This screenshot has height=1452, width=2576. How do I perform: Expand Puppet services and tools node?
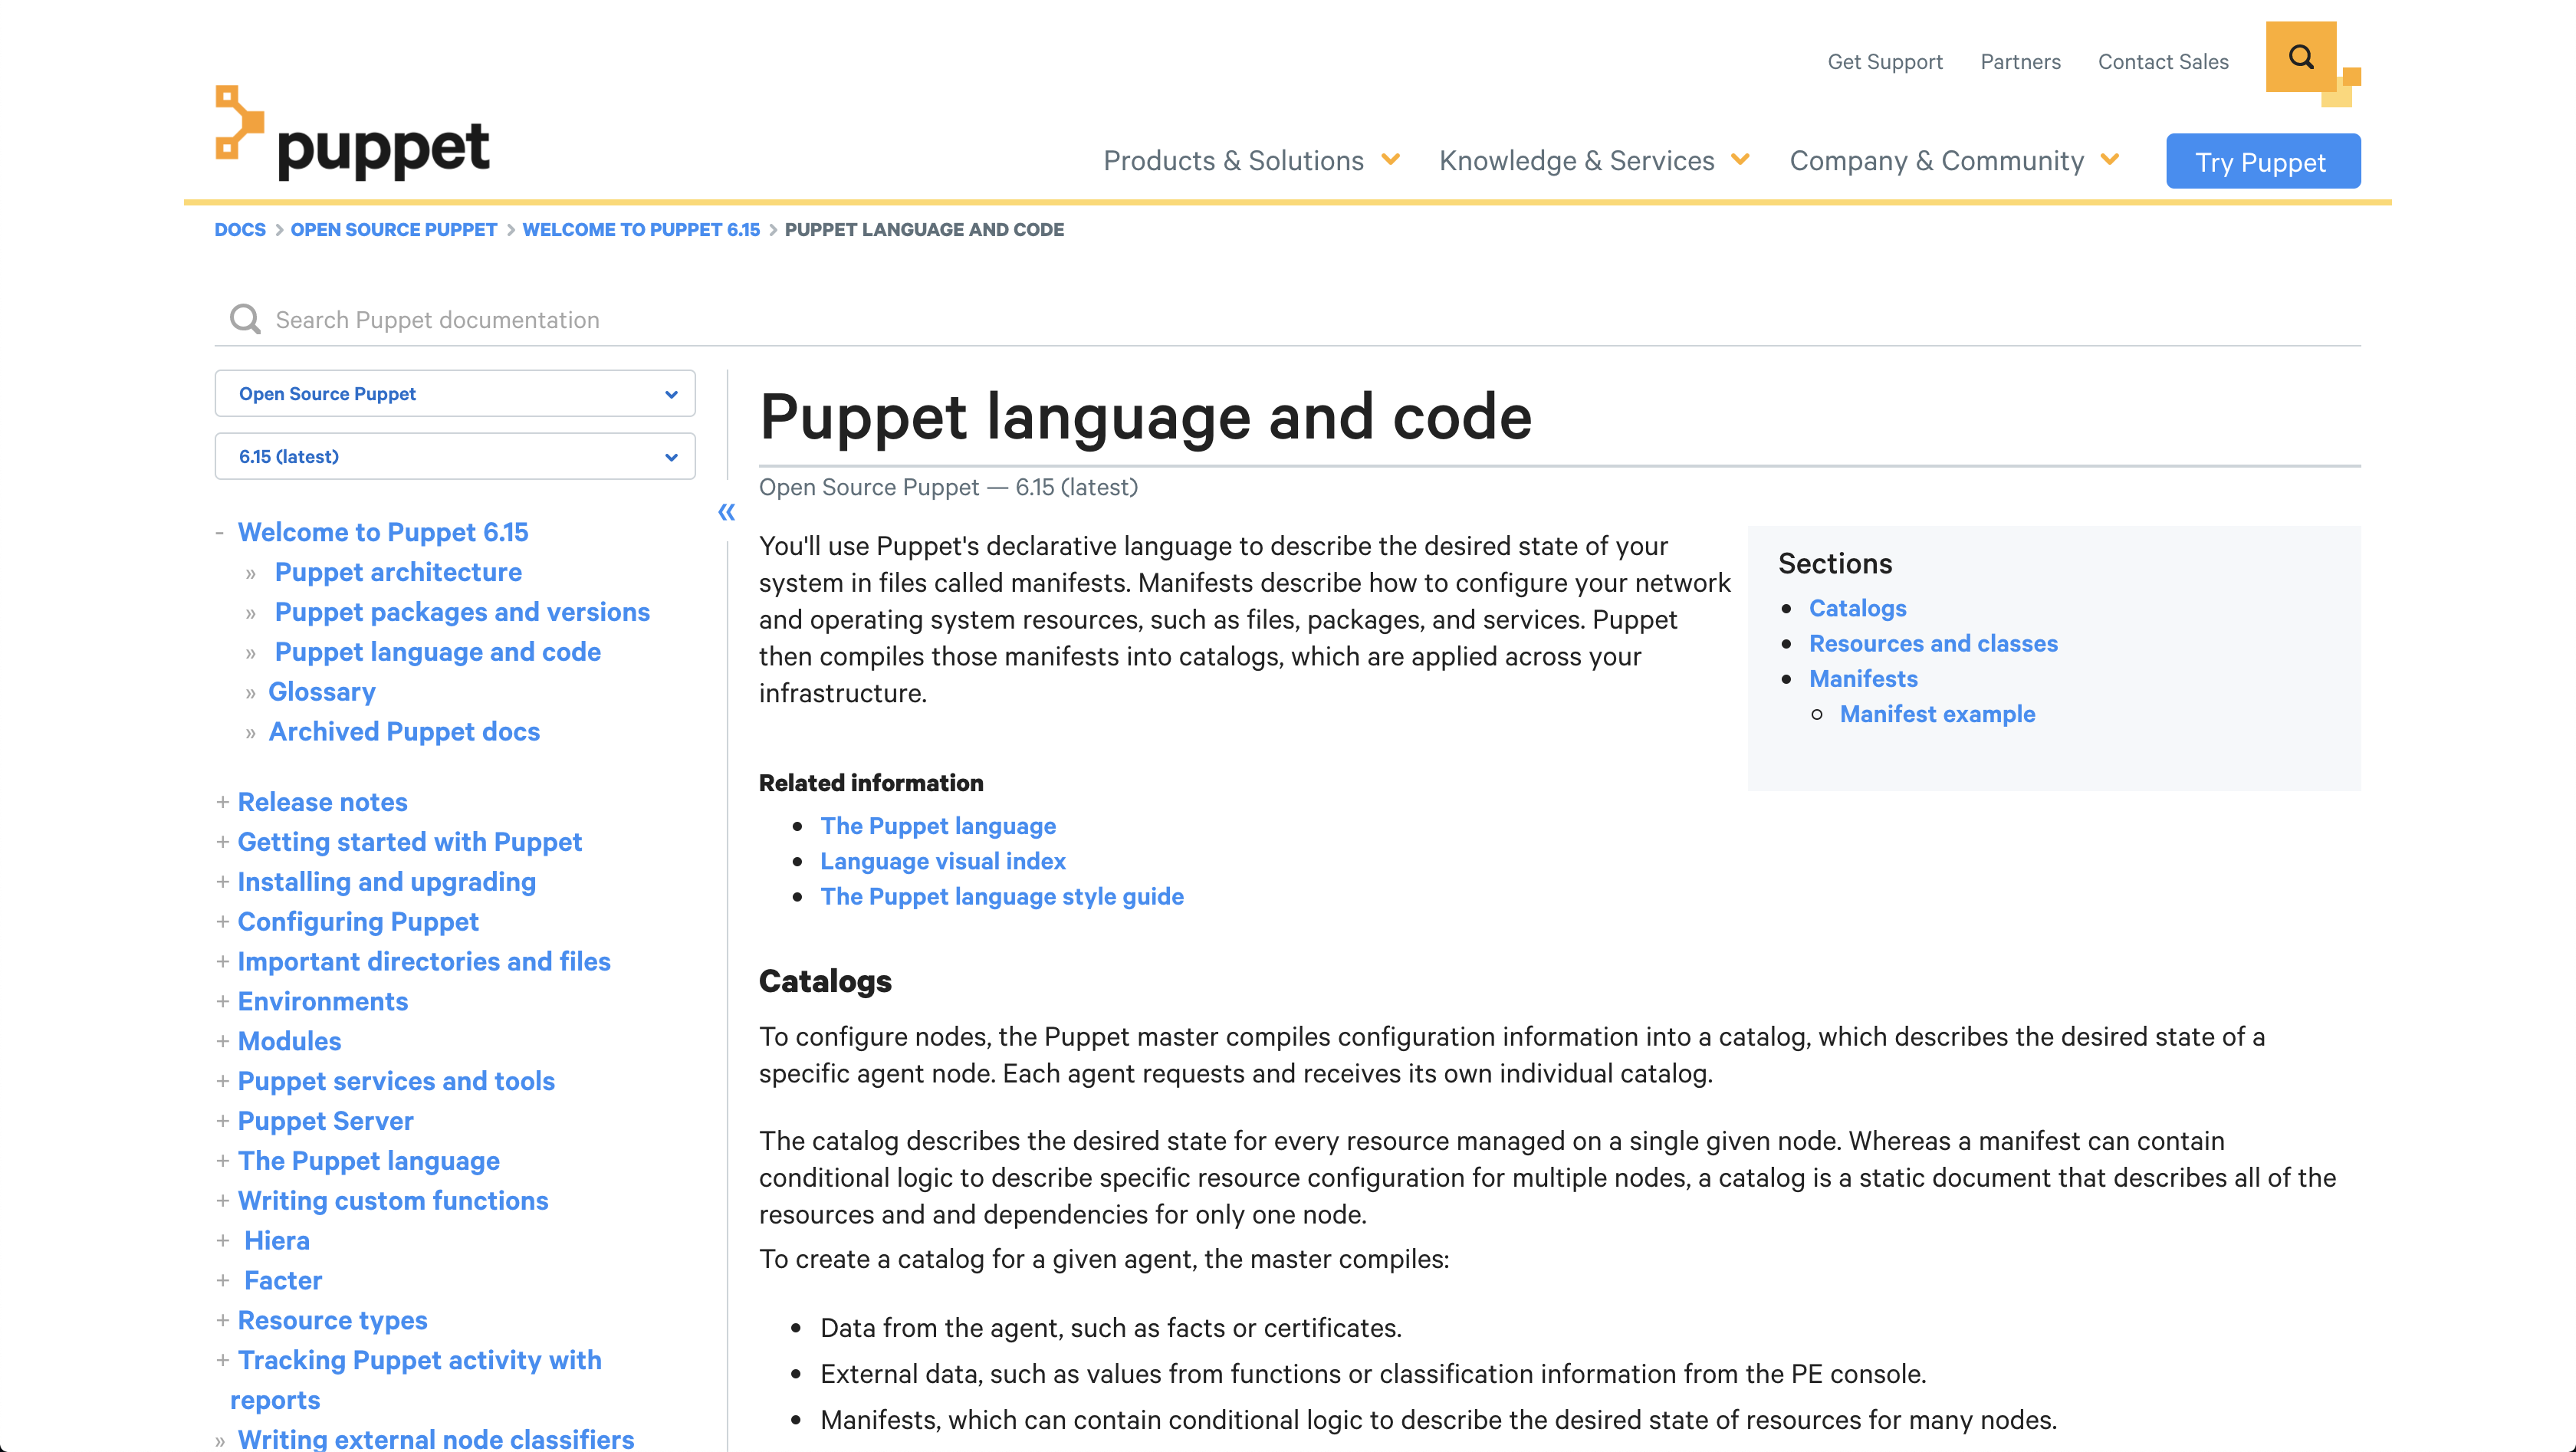(x=222, y=1081)
